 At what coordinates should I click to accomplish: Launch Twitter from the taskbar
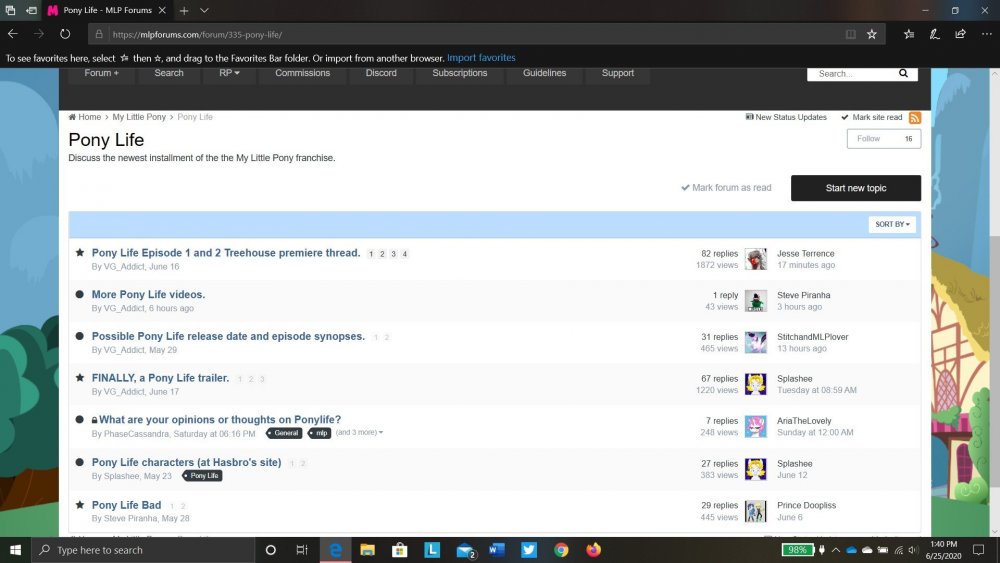(x=529, y=550)
